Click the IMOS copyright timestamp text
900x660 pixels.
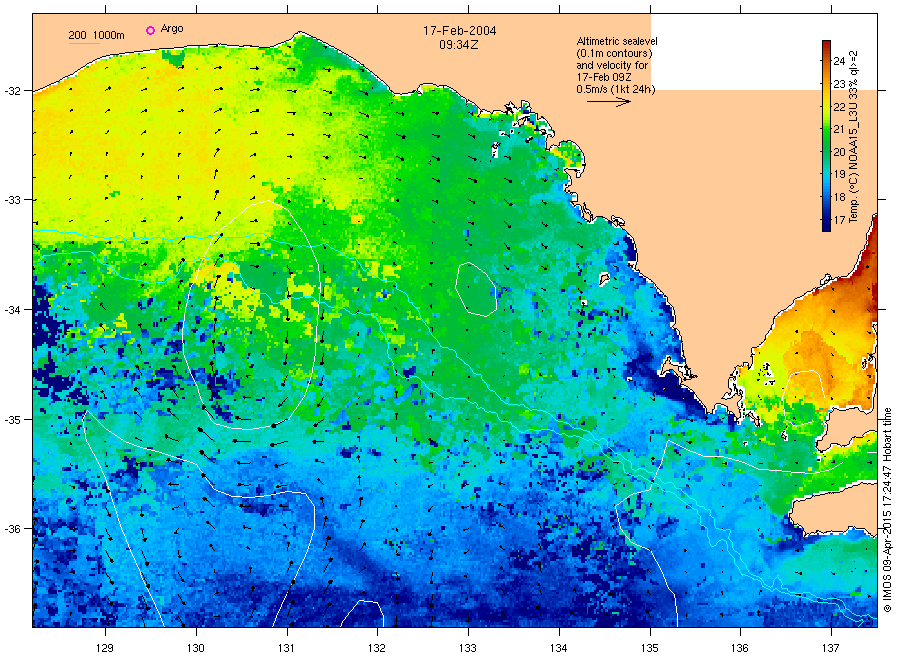[x=887, y=510]
